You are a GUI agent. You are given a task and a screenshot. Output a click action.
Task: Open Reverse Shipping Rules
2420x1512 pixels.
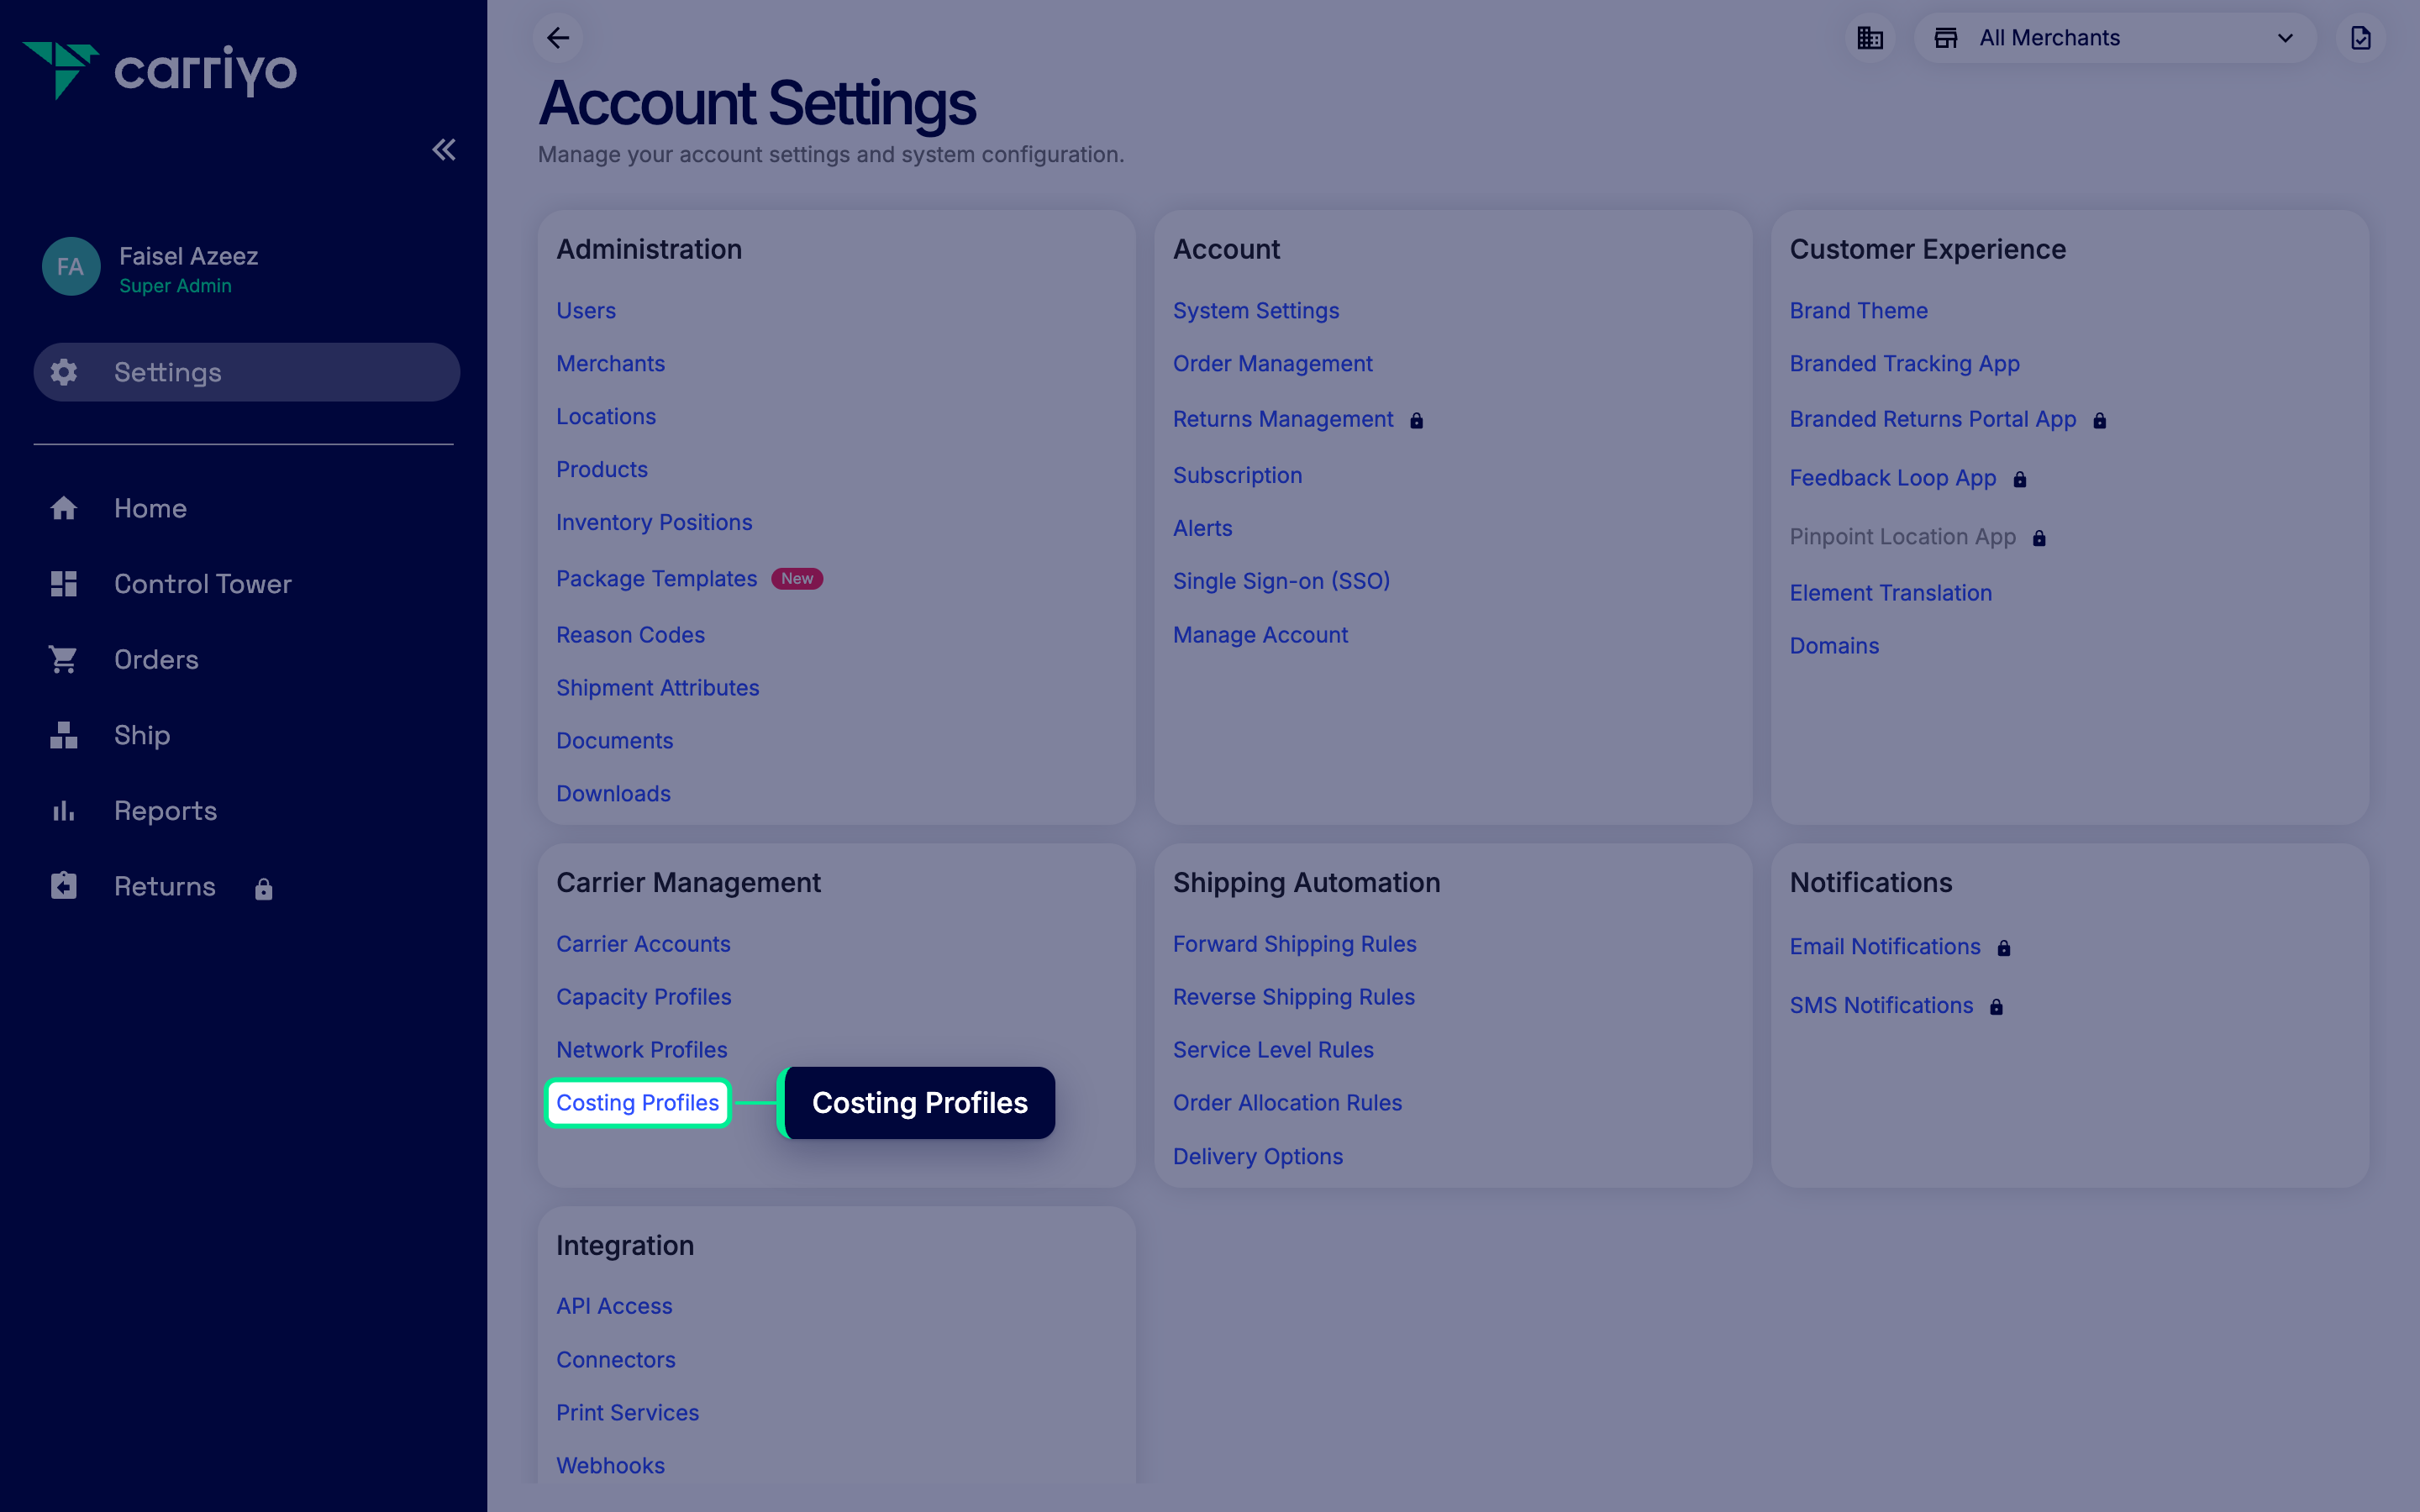point(1293,997)
